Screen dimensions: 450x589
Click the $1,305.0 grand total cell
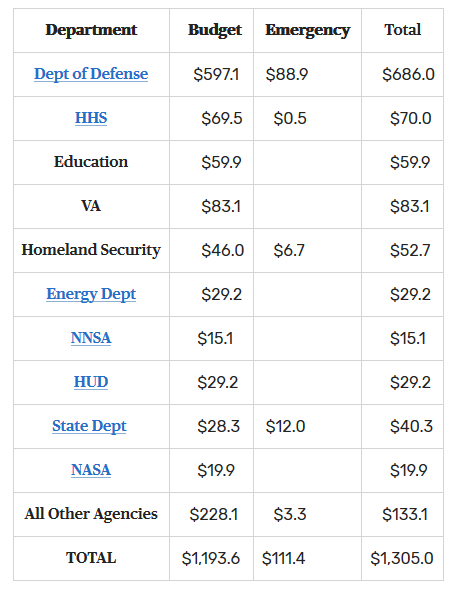(402, 559)
